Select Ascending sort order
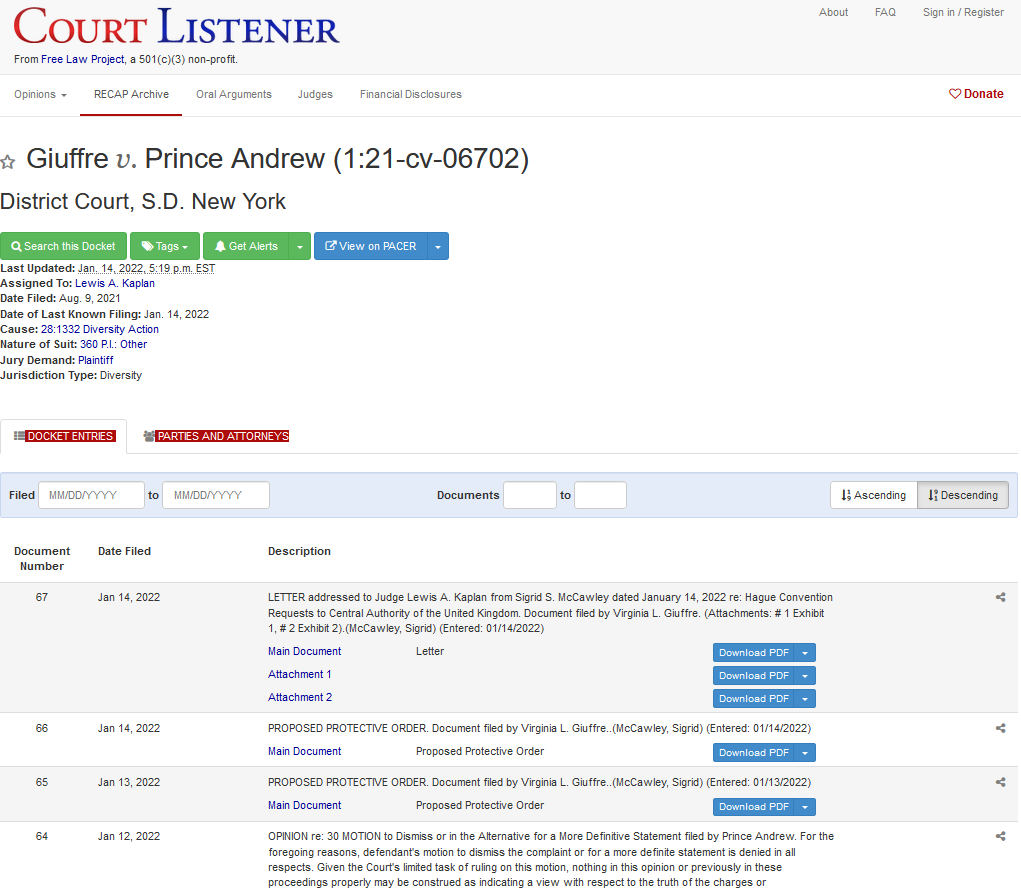1021x893 pixels. 874,495
